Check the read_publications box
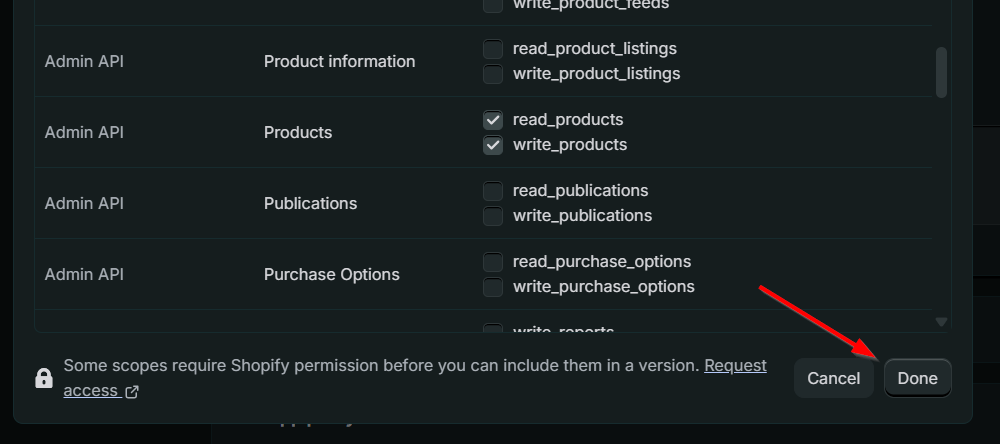1000x444 pixels. [493, 191]
